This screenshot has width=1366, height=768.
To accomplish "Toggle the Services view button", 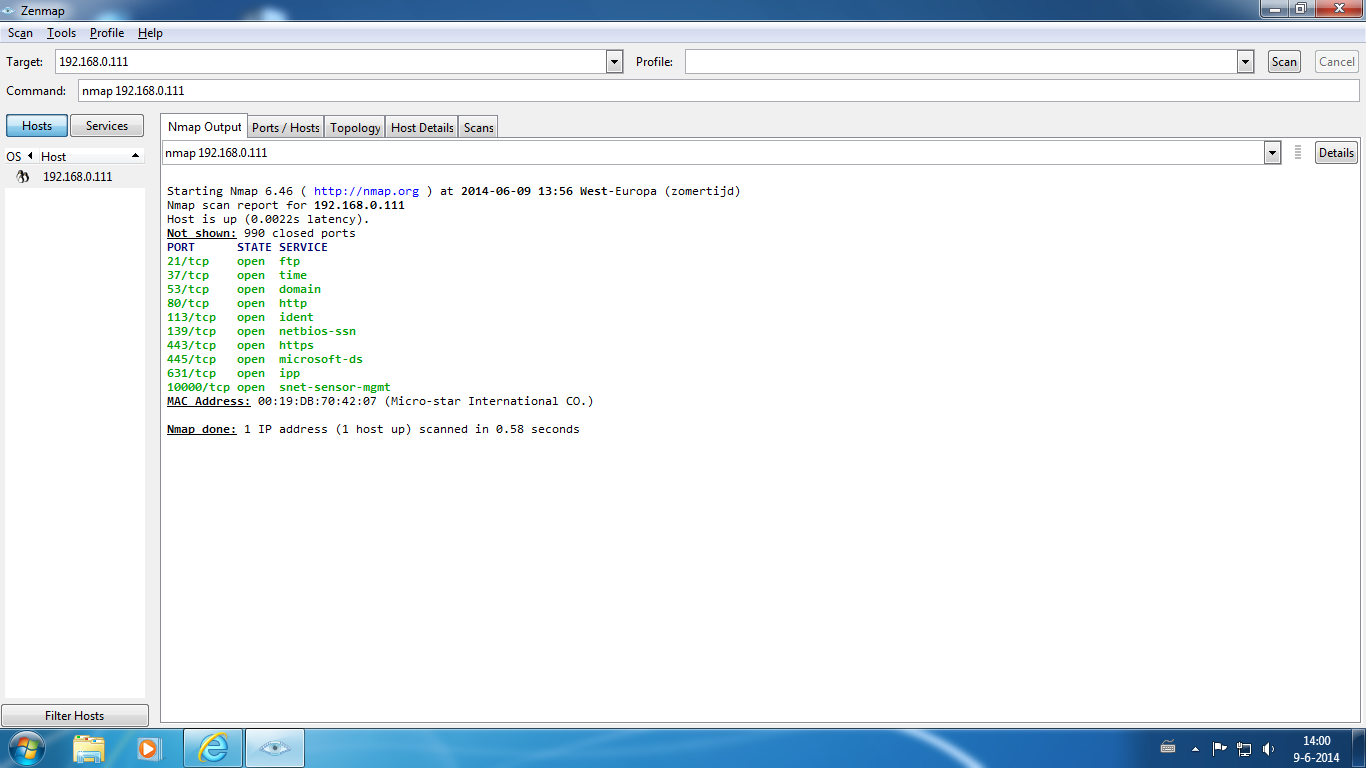I will point(107,126).
